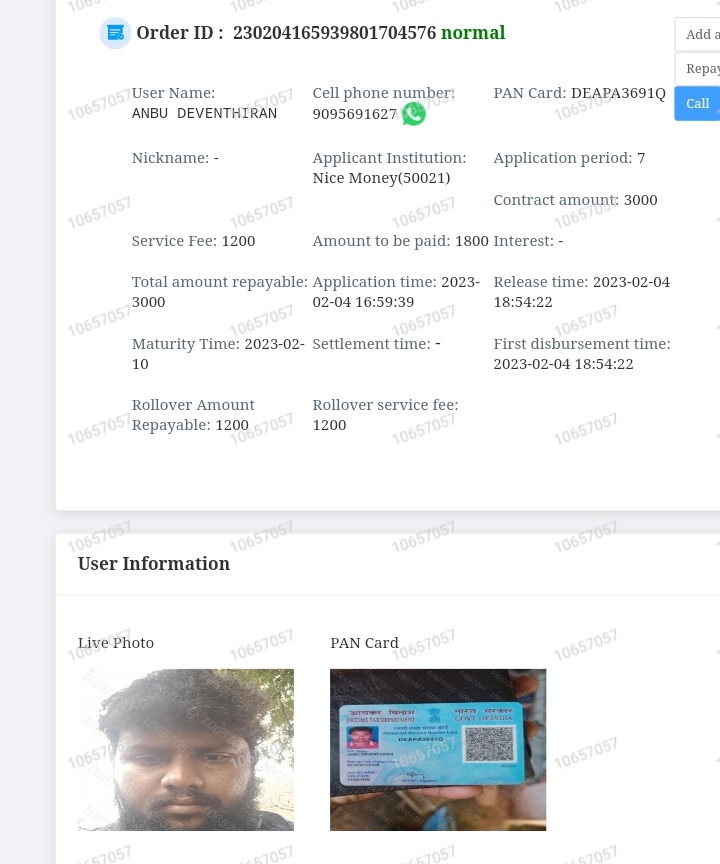Click the user name ANBU DEVENTHIRAN
Image resolution: width=720 pixels, height=864 pixels.
coord(204,114)
